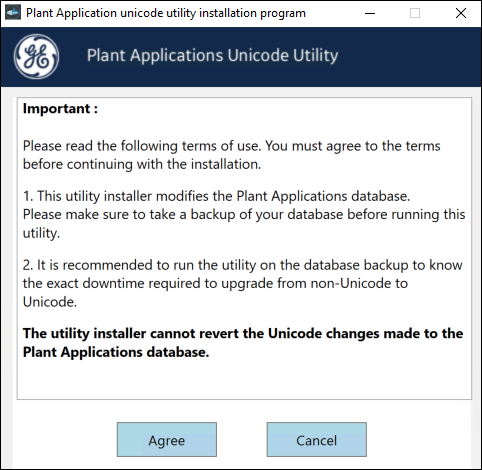The height and width of the screenshot is (470, 482).
Task: Click the 'Please make sure to take a backup' sentence
Action: pyautogui.click(x=244, y=224)
